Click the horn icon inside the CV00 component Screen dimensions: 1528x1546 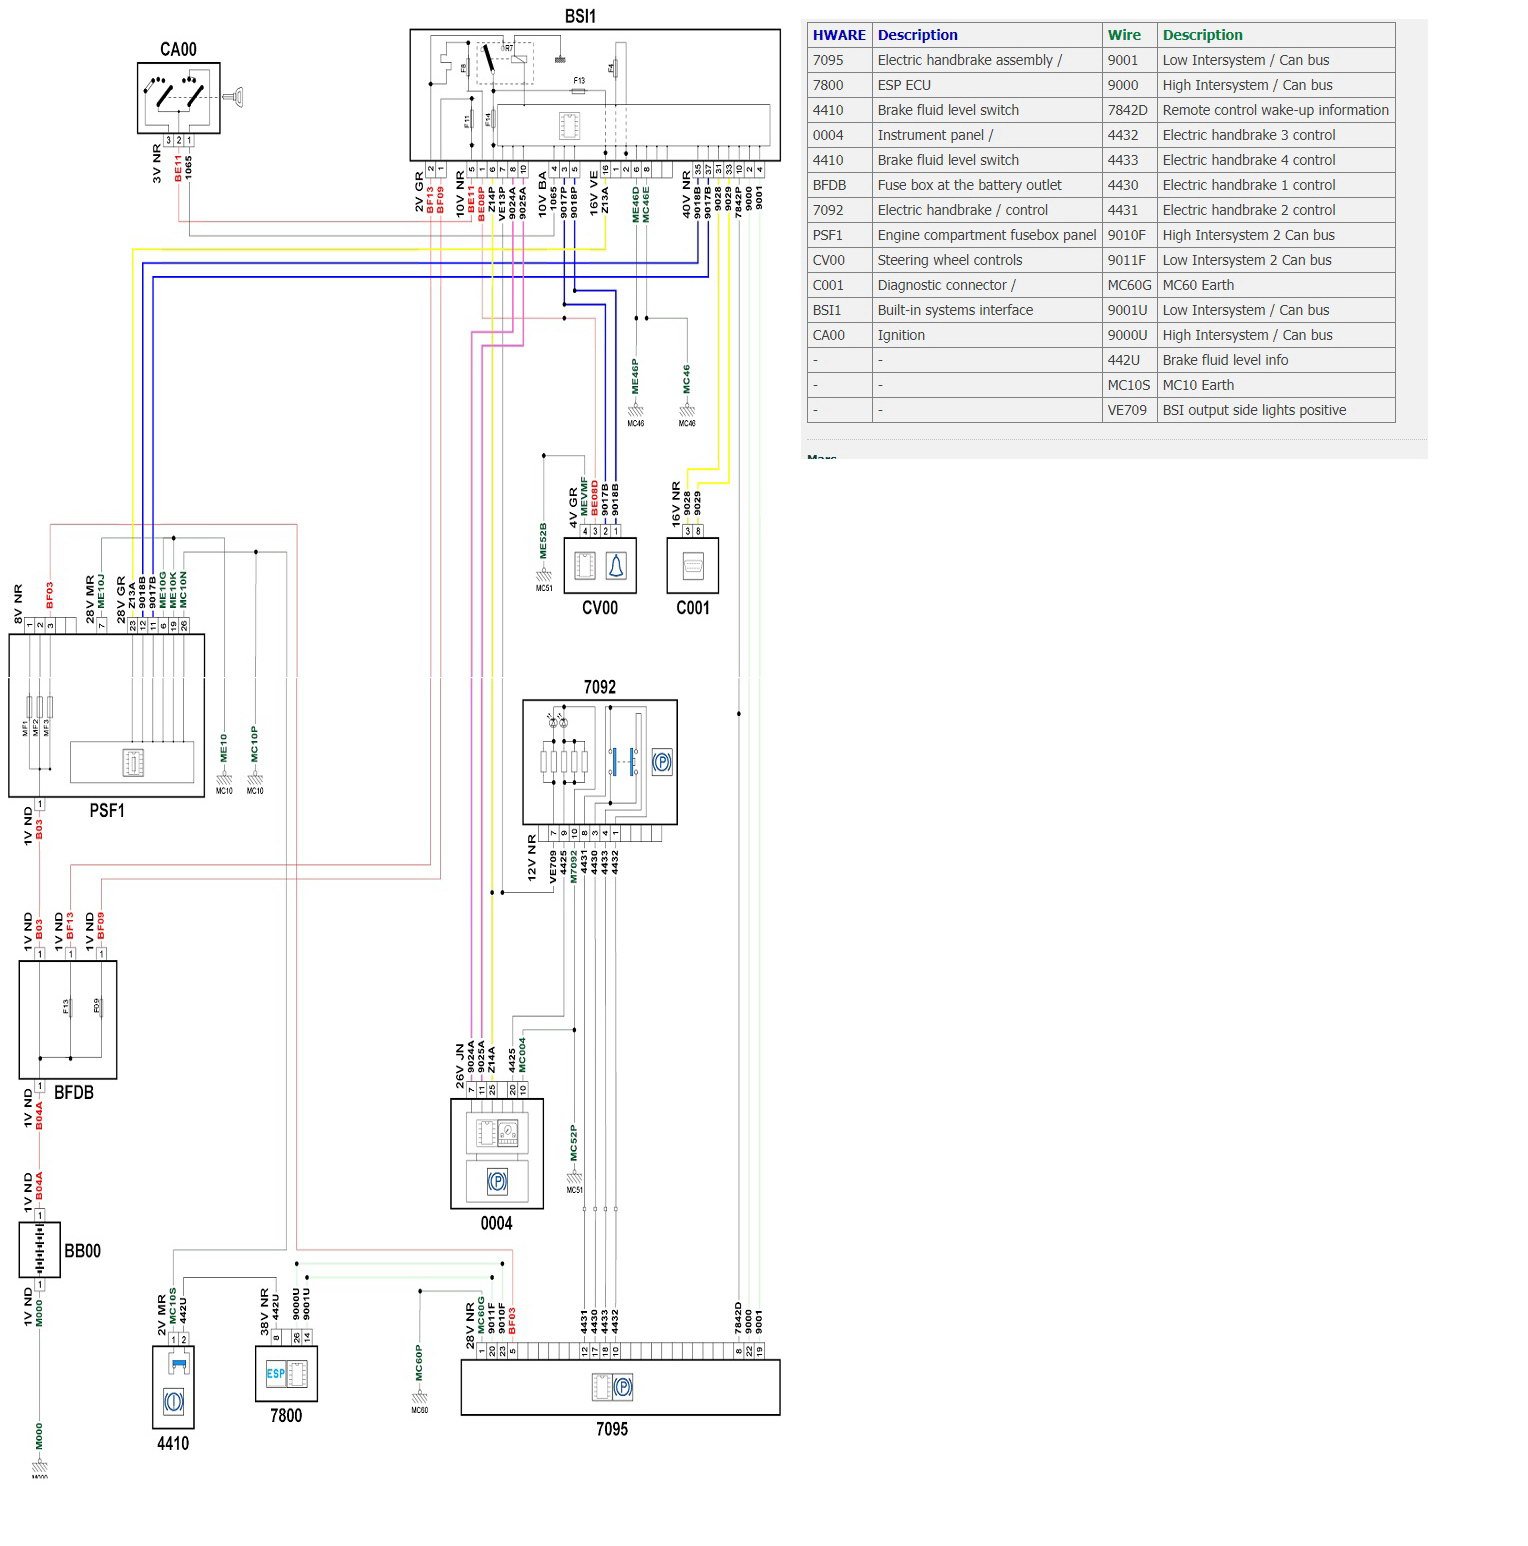point(616,566)
